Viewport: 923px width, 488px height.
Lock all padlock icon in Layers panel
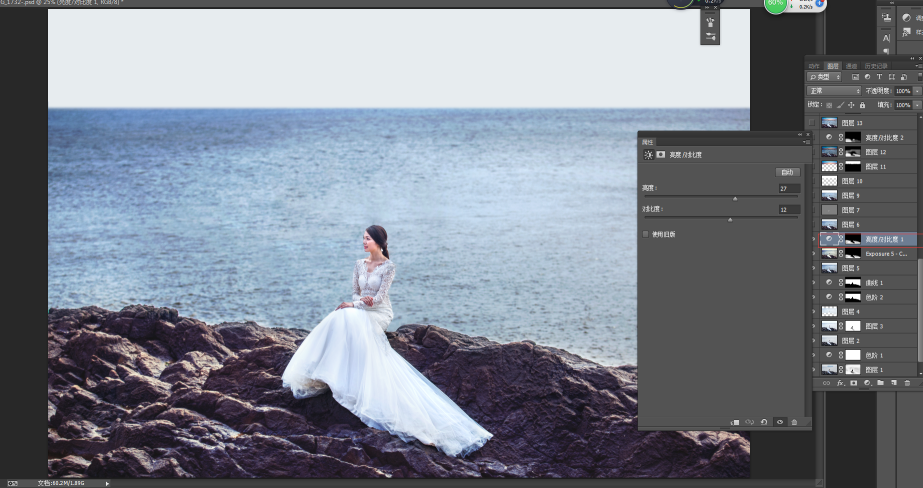[862, 105]
